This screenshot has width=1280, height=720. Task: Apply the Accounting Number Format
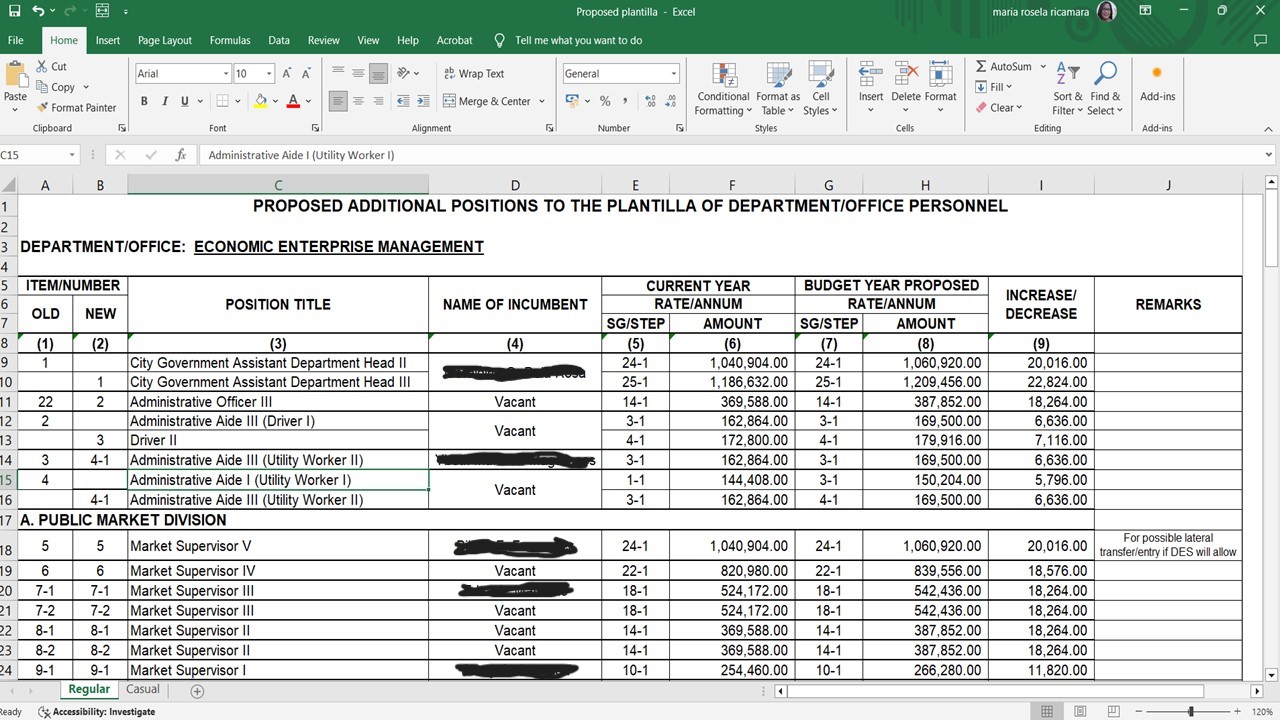pyautogui.click(x=572, y=101)
